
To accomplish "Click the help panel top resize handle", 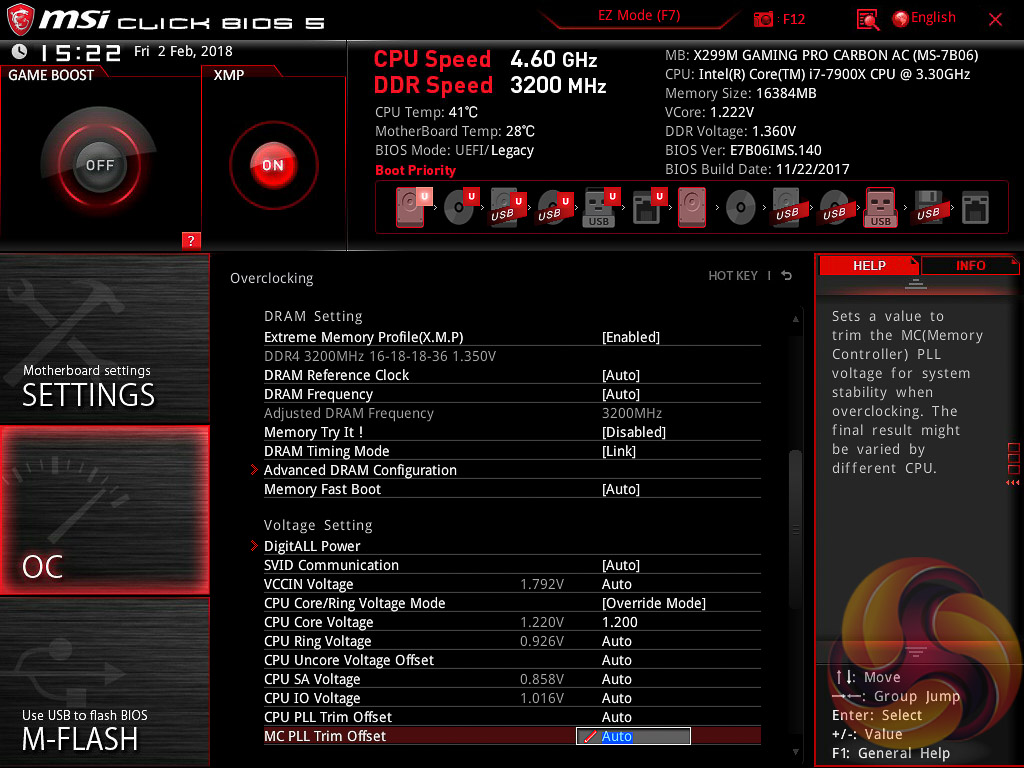I will pyautogui.click(x=916, y=283).
